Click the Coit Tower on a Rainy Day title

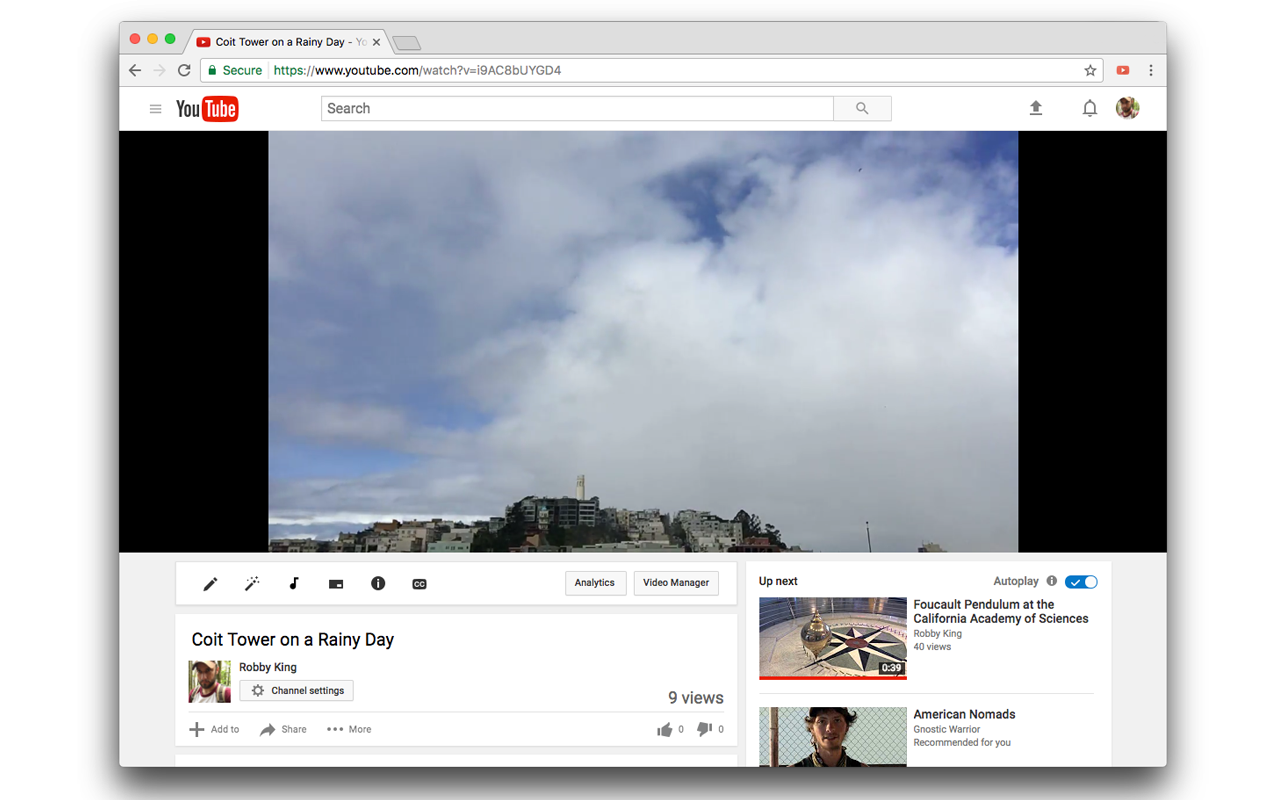(293, 640)
